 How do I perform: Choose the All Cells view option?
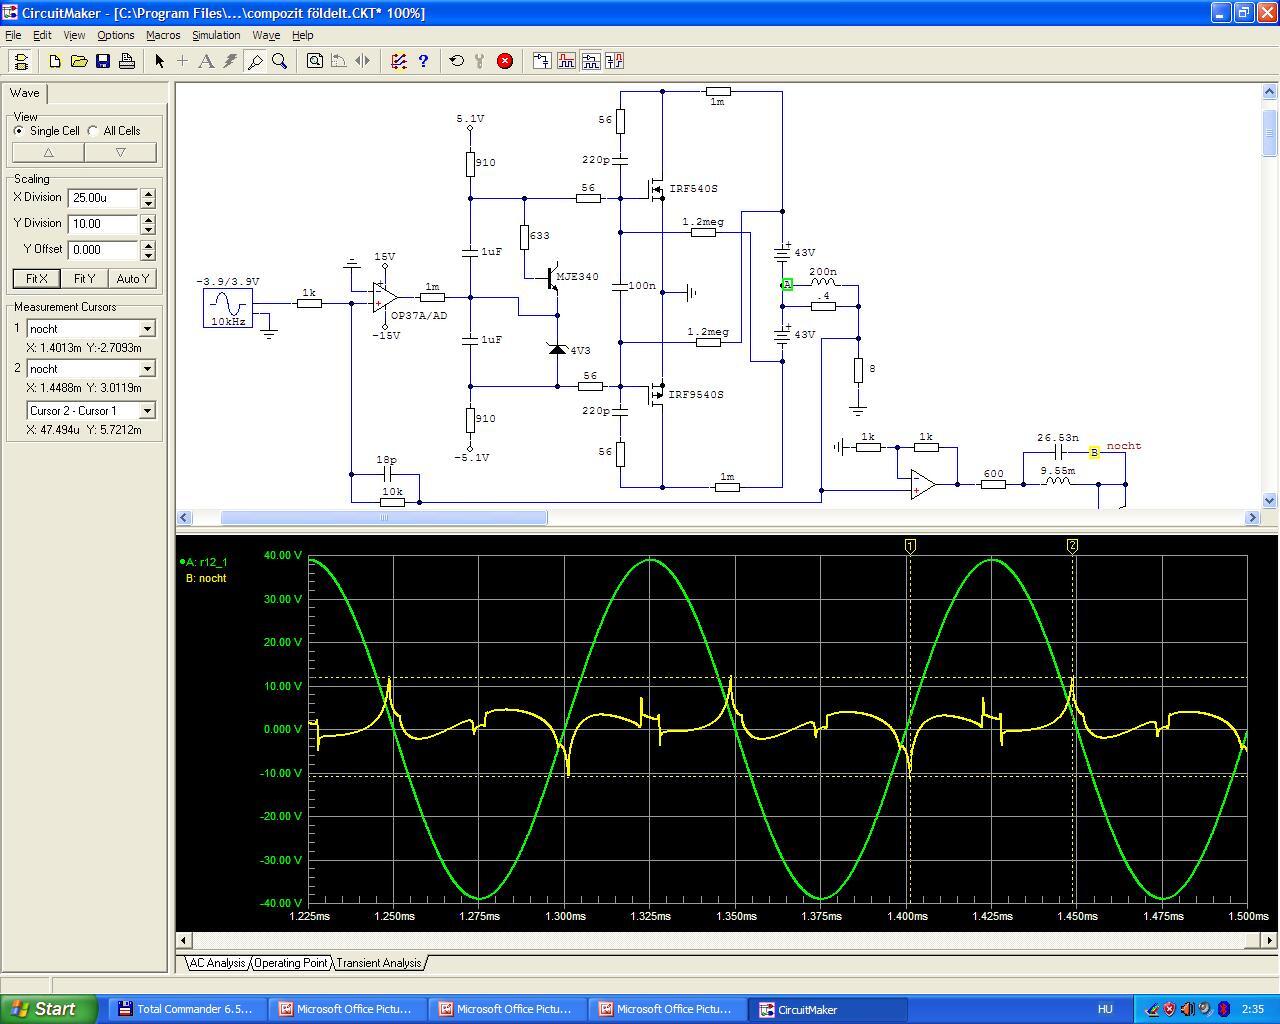pyautogui.click(x=94, y=131)
